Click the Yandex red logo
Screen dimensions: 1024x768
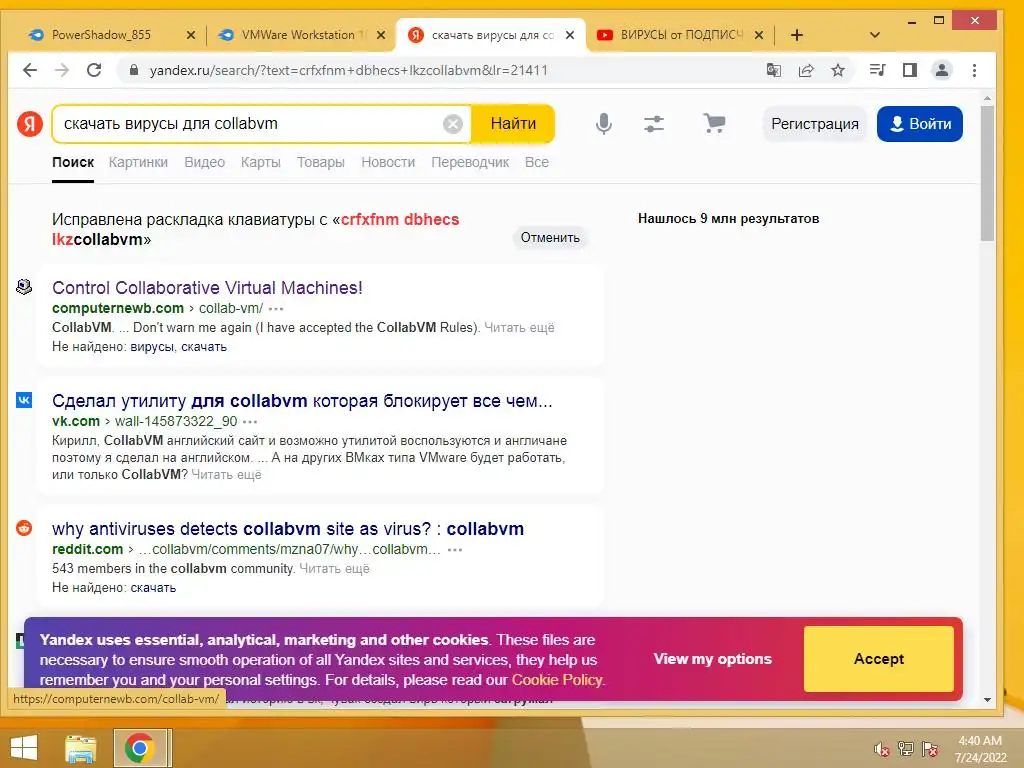[30, 123]
